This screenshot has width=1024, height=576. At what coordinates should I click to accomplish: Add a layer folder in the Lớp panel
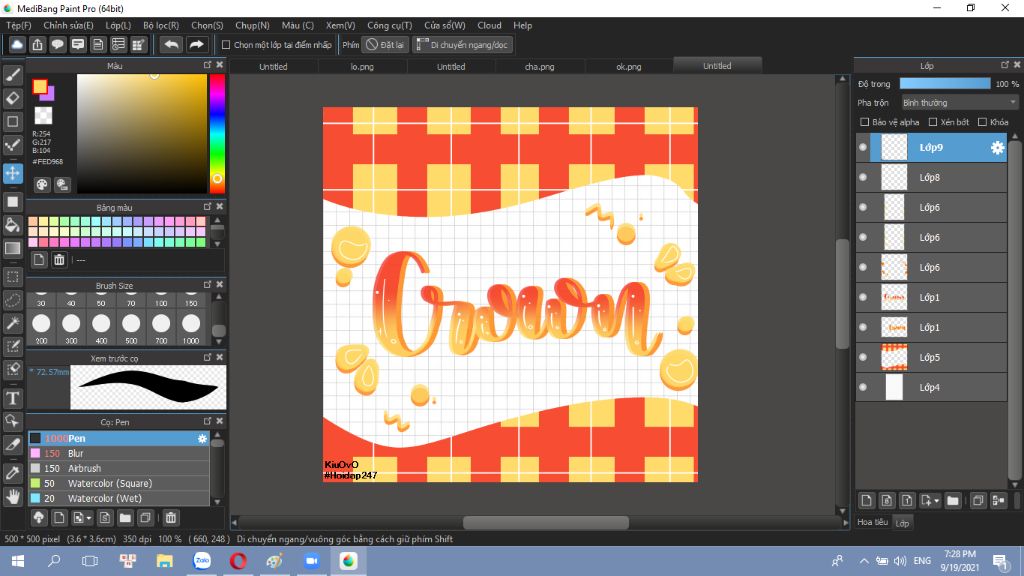pos(953,501)
